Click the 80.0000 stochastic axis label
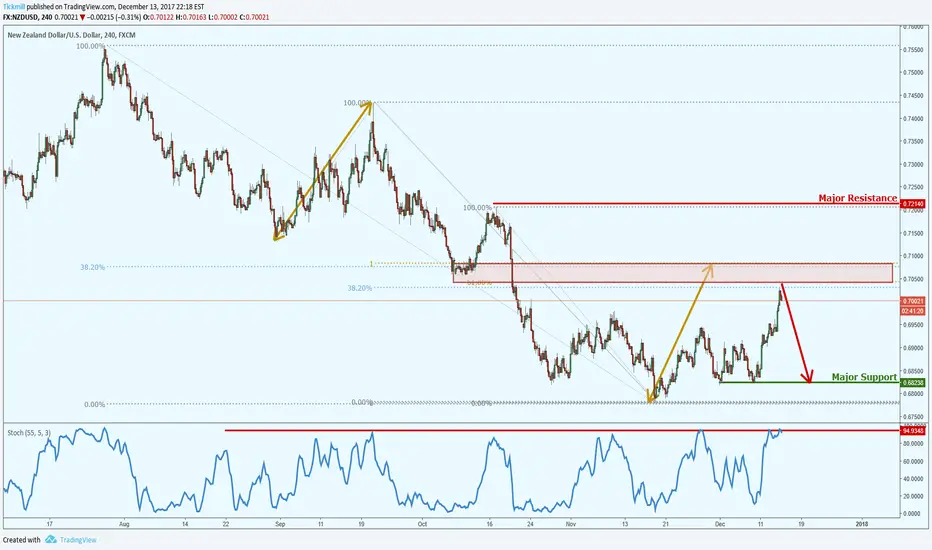 tap(913, 444)
